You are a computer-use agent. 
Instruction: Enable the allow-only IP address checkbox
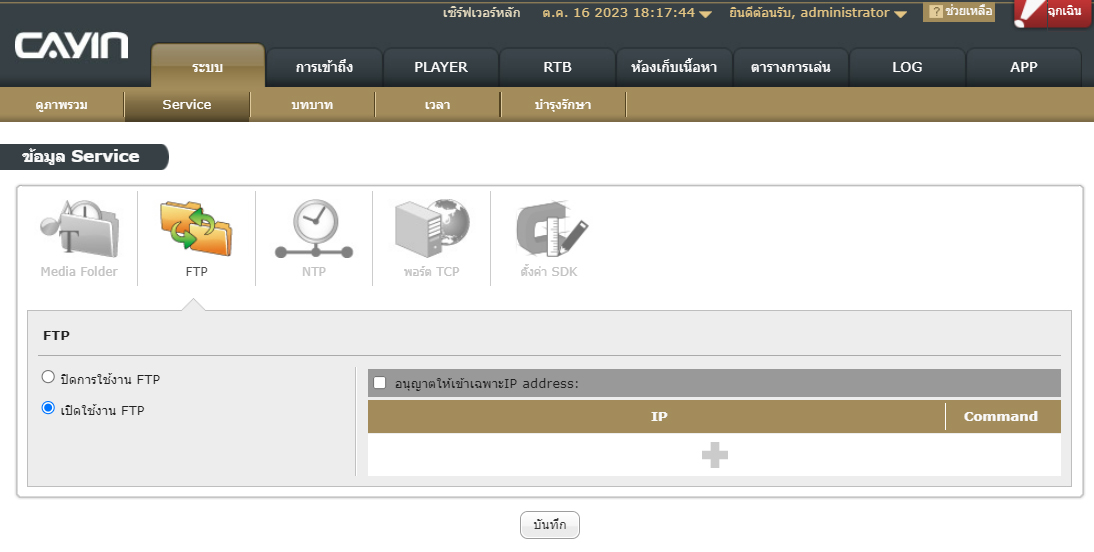click(380, 383)
